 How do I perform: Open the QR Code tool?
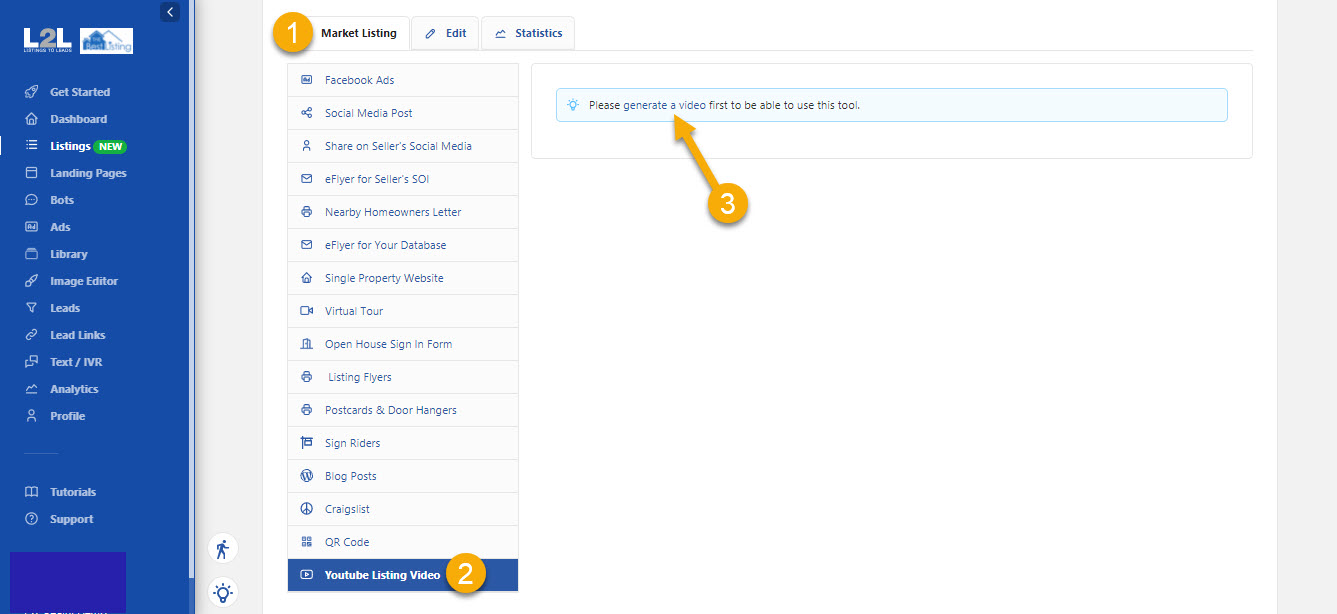click(x=347, y=542)
